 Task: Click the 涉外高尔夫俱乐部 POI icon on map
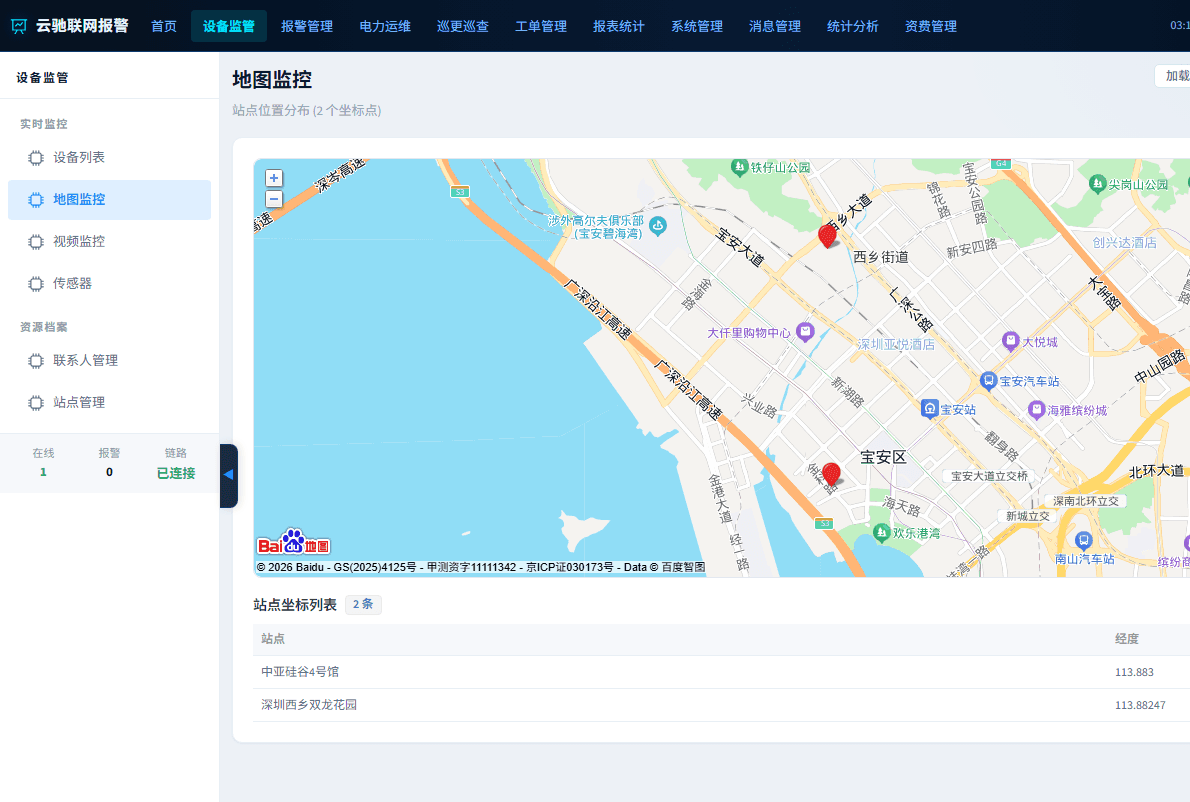coord(658,225)
